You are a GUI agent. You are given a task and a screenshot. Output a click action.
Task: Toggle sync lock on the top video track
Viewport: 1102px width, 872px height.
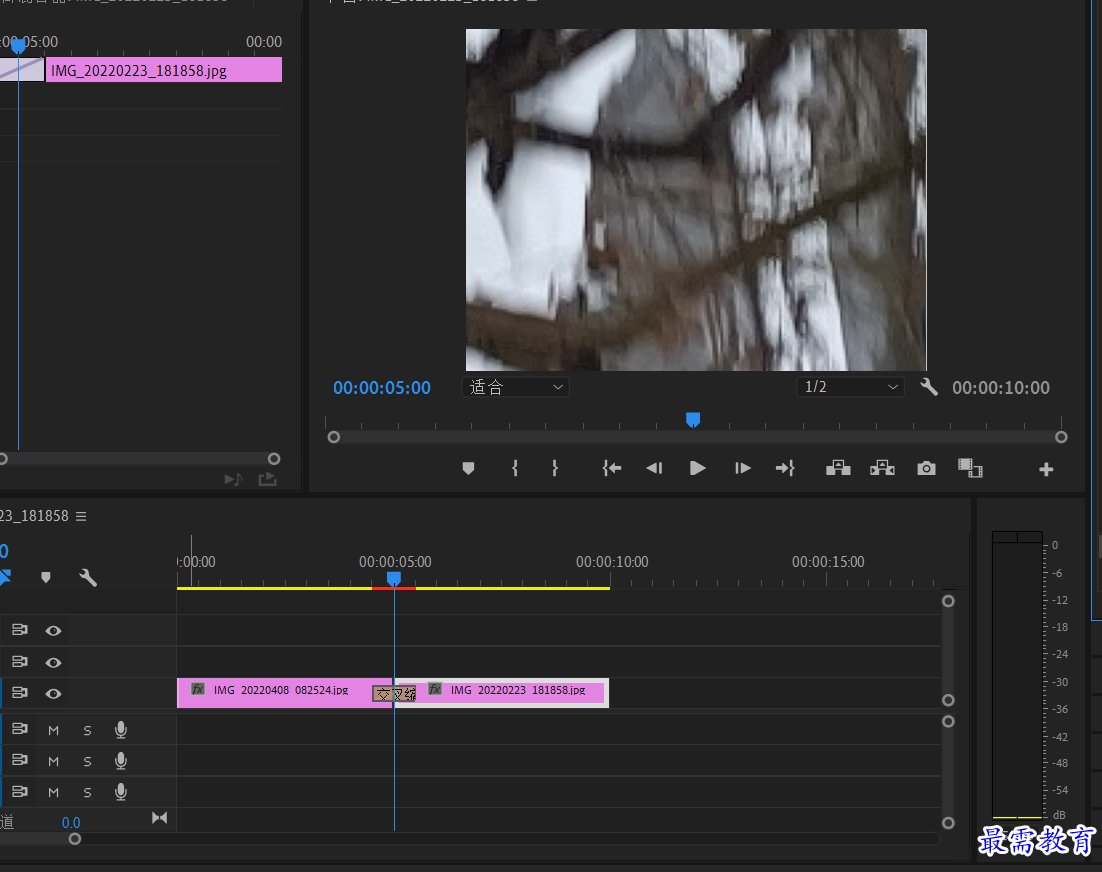[20, 630]
